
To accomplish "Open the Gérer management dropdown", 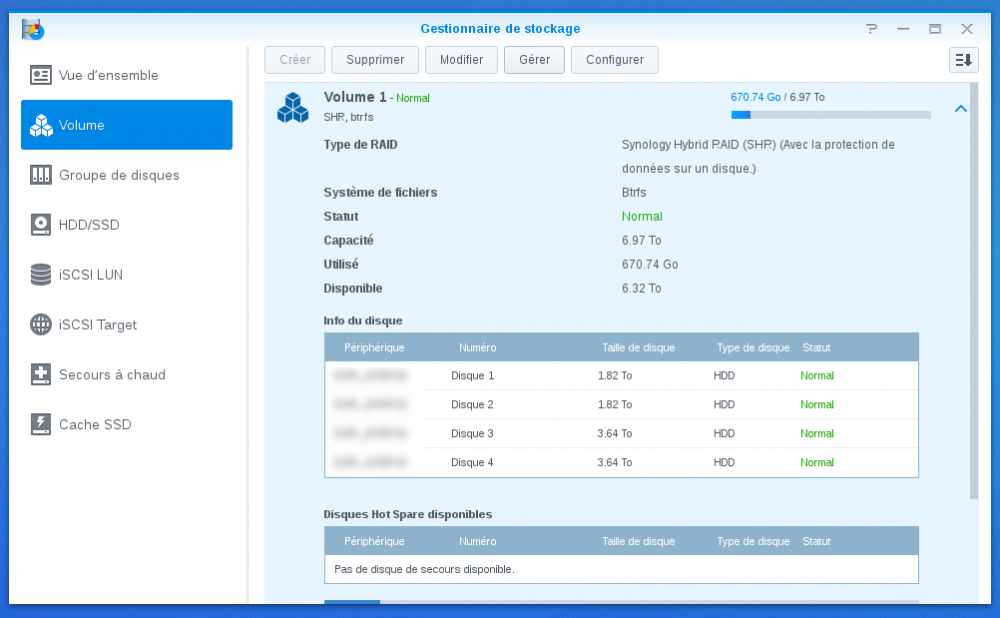I will [x=534, y=60].
